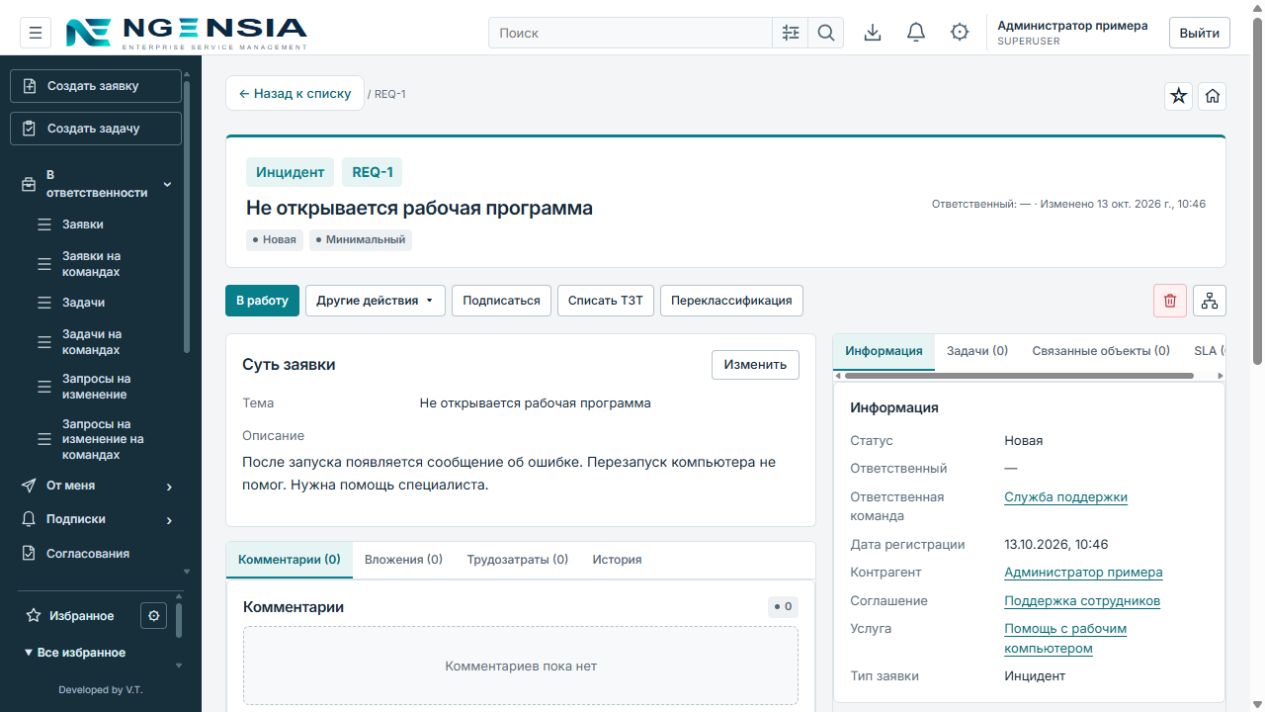Expand the Подписки section
The width and height of the screenshot is (1265, 712).
169,521
